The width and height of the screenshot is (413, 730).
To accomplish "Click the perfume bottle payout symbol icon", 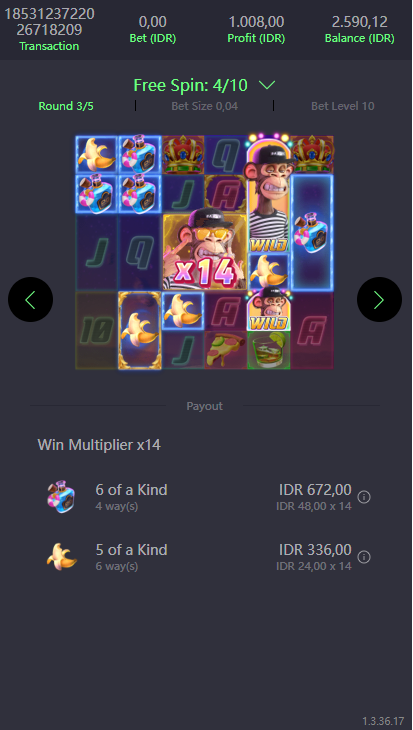I will 61,497.
